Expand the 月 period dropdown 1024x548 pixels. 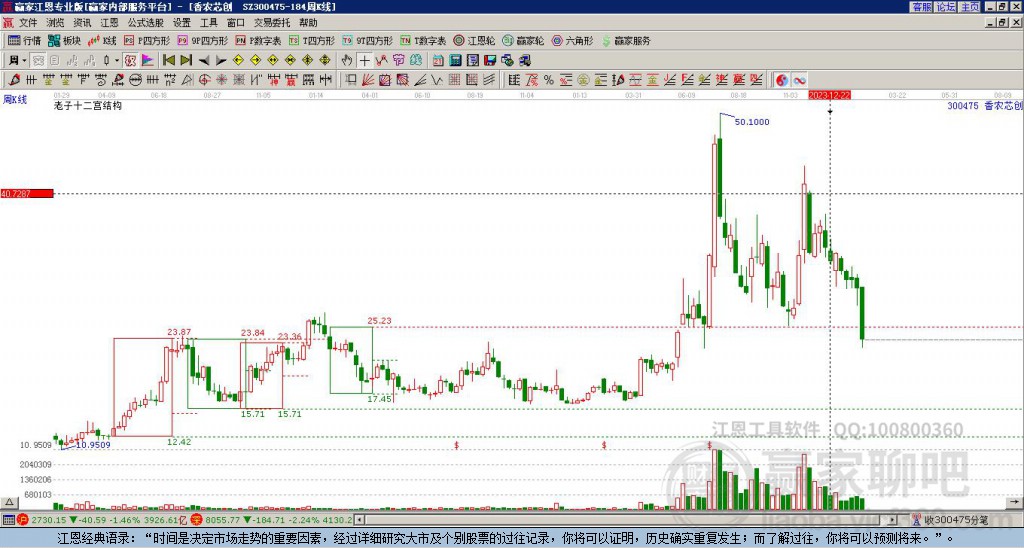(x=17, y=61)
